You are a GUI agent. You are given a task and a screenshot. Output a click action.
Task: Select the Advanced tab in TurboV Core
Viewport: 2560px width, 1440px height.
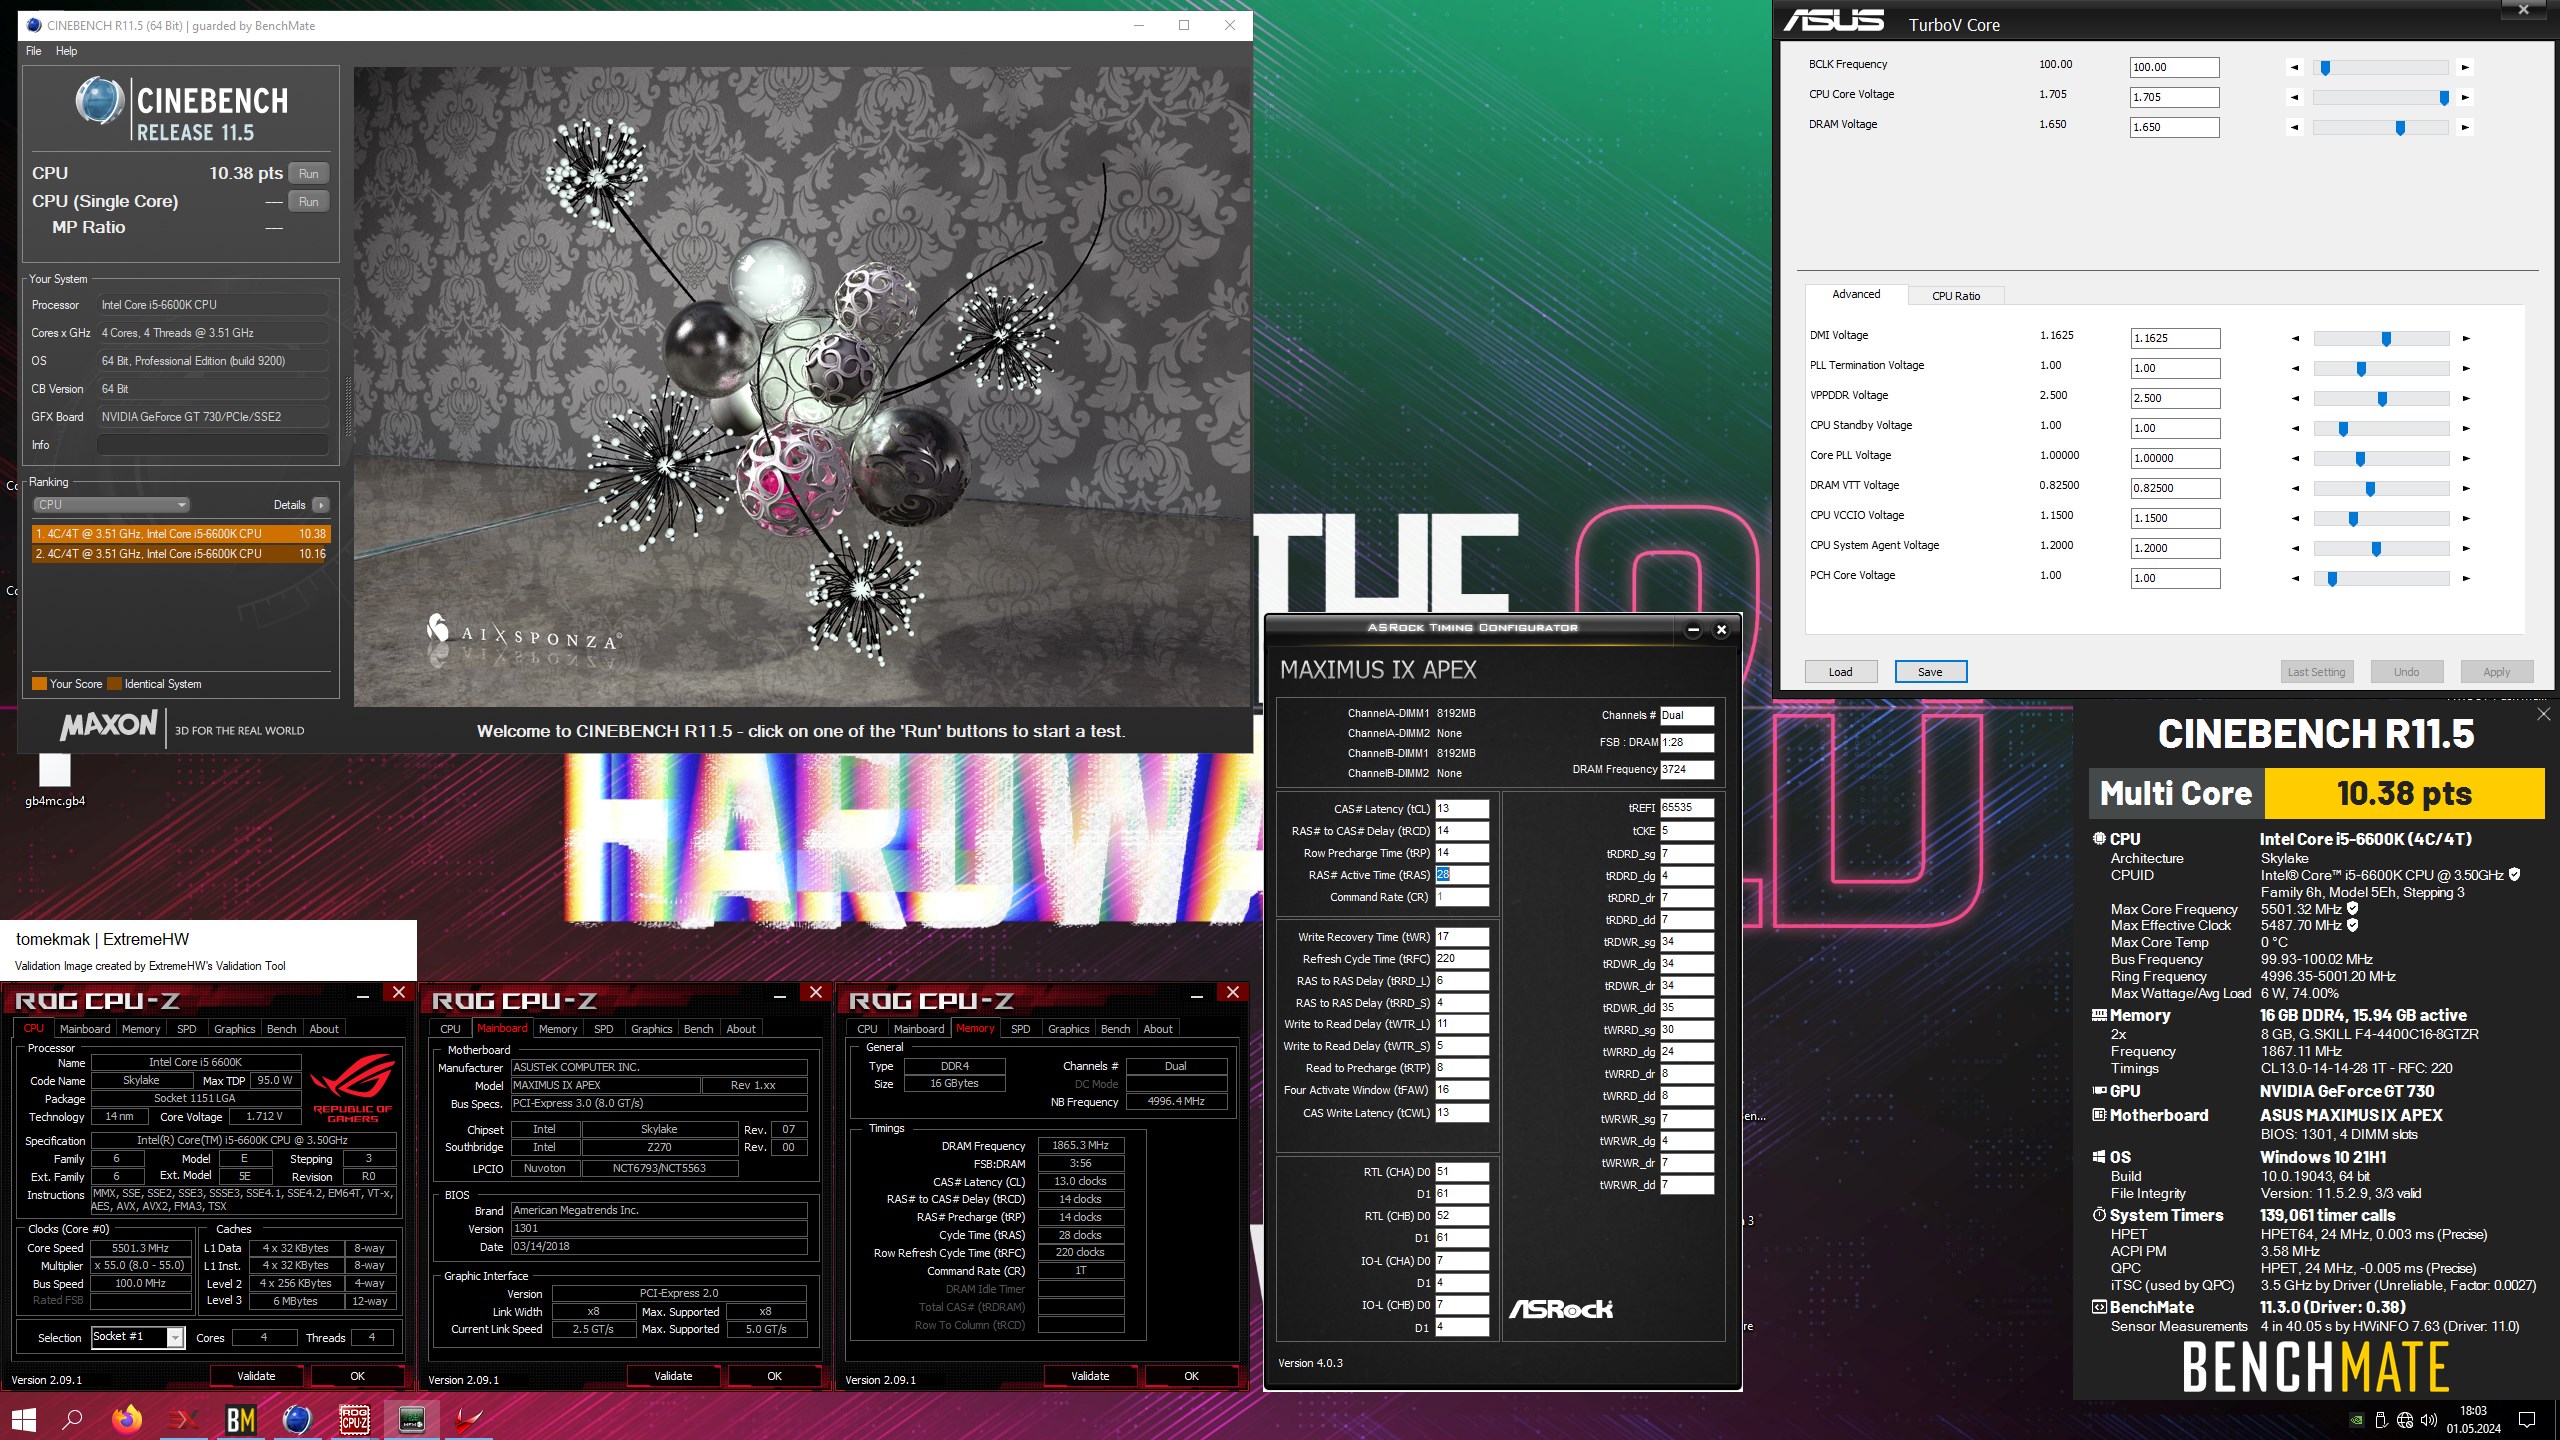1856,294
